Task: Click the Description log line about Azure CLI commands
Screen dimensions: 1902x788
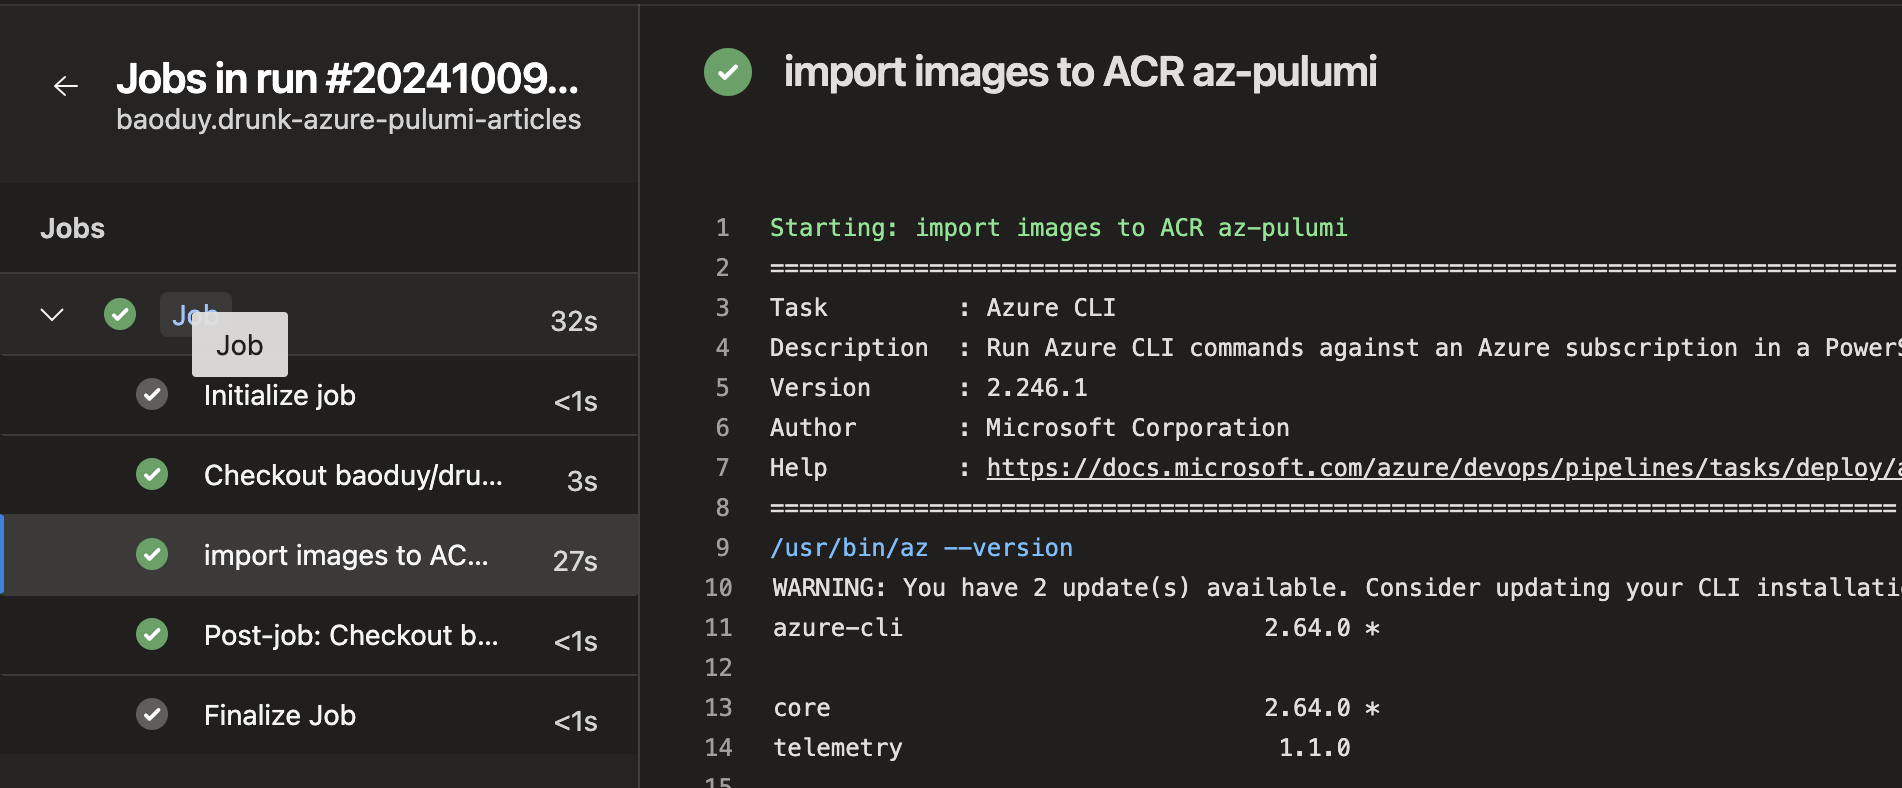Action: tap(1336, 348)
